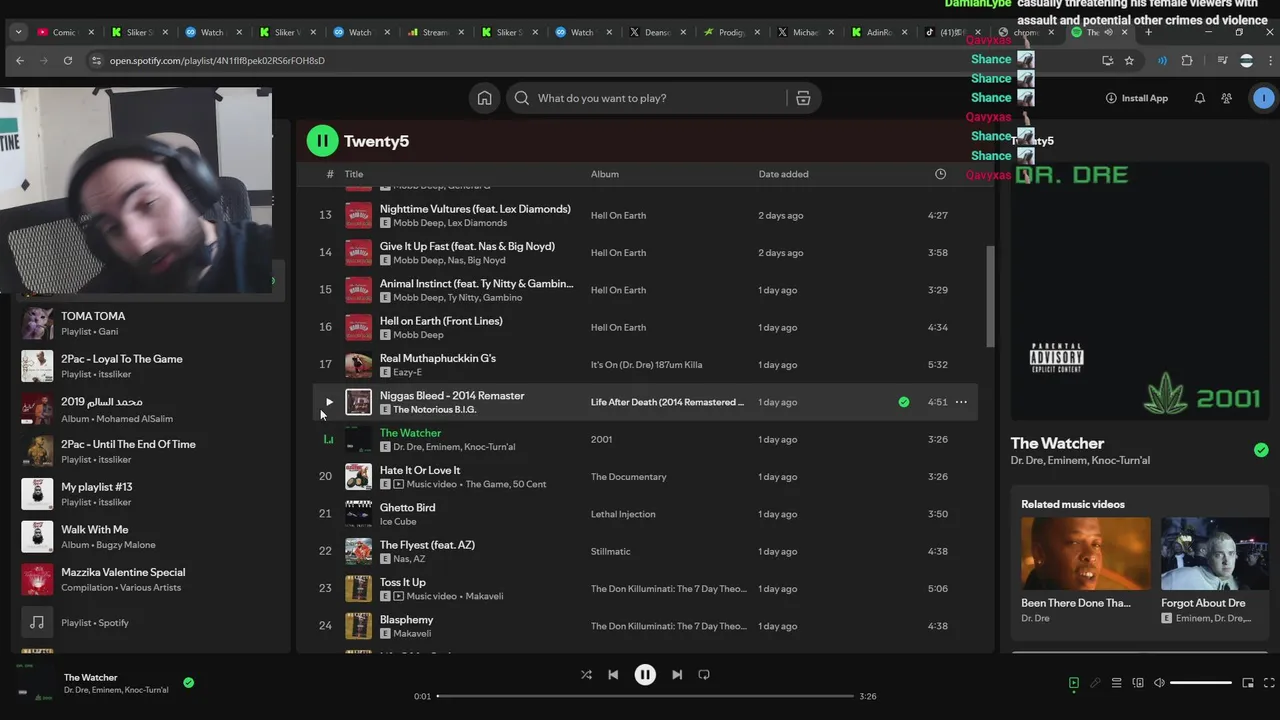This screenshot has height=720, width=1280.
Task: Click browser back arrow
Action: pos(20,61)
